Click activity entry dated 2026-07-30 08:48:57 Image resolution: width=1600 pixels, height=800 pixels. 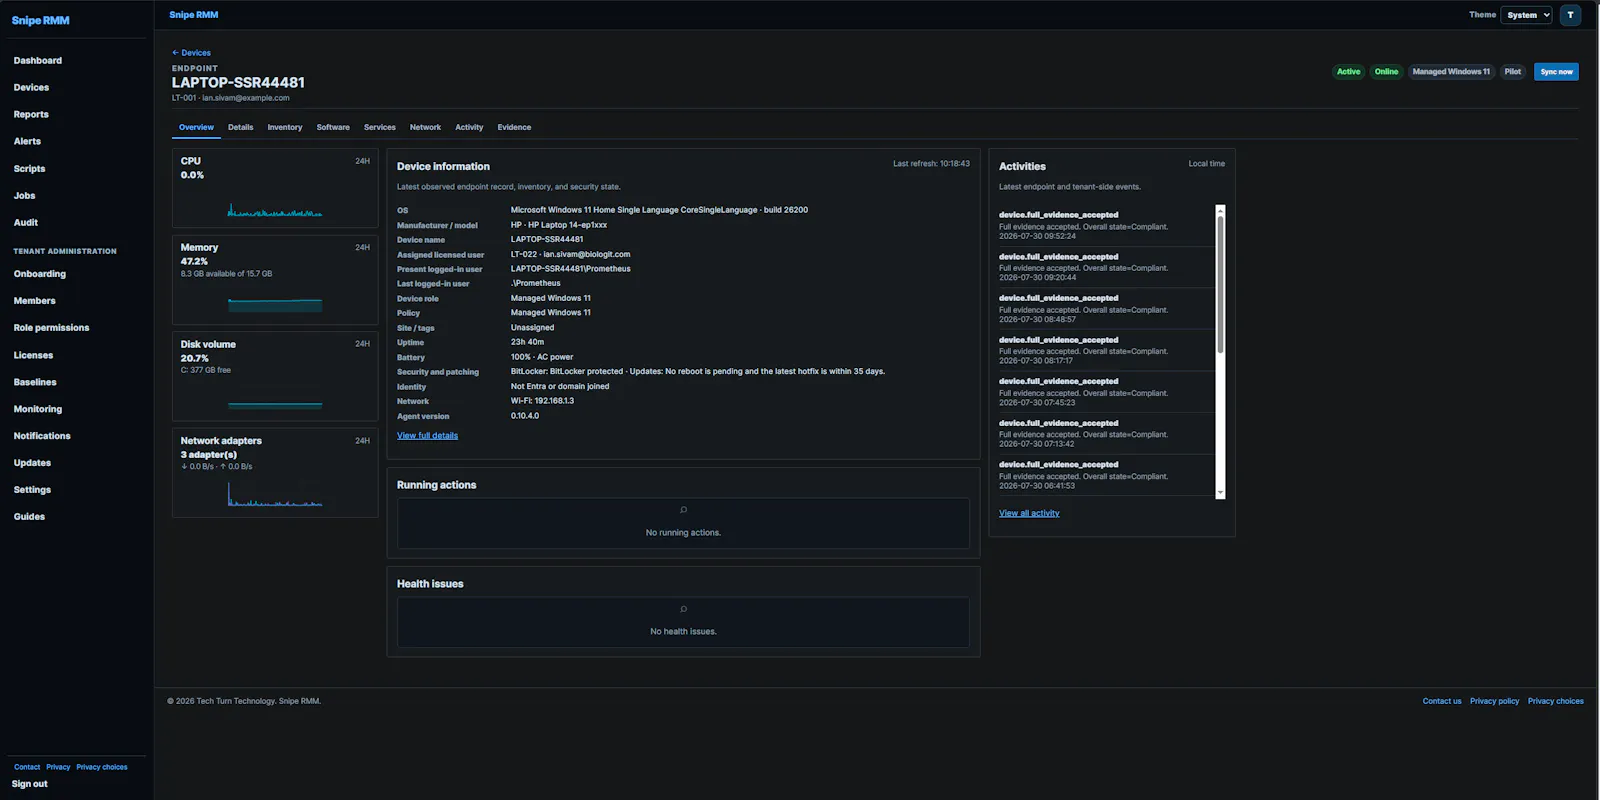(1104, 309)
